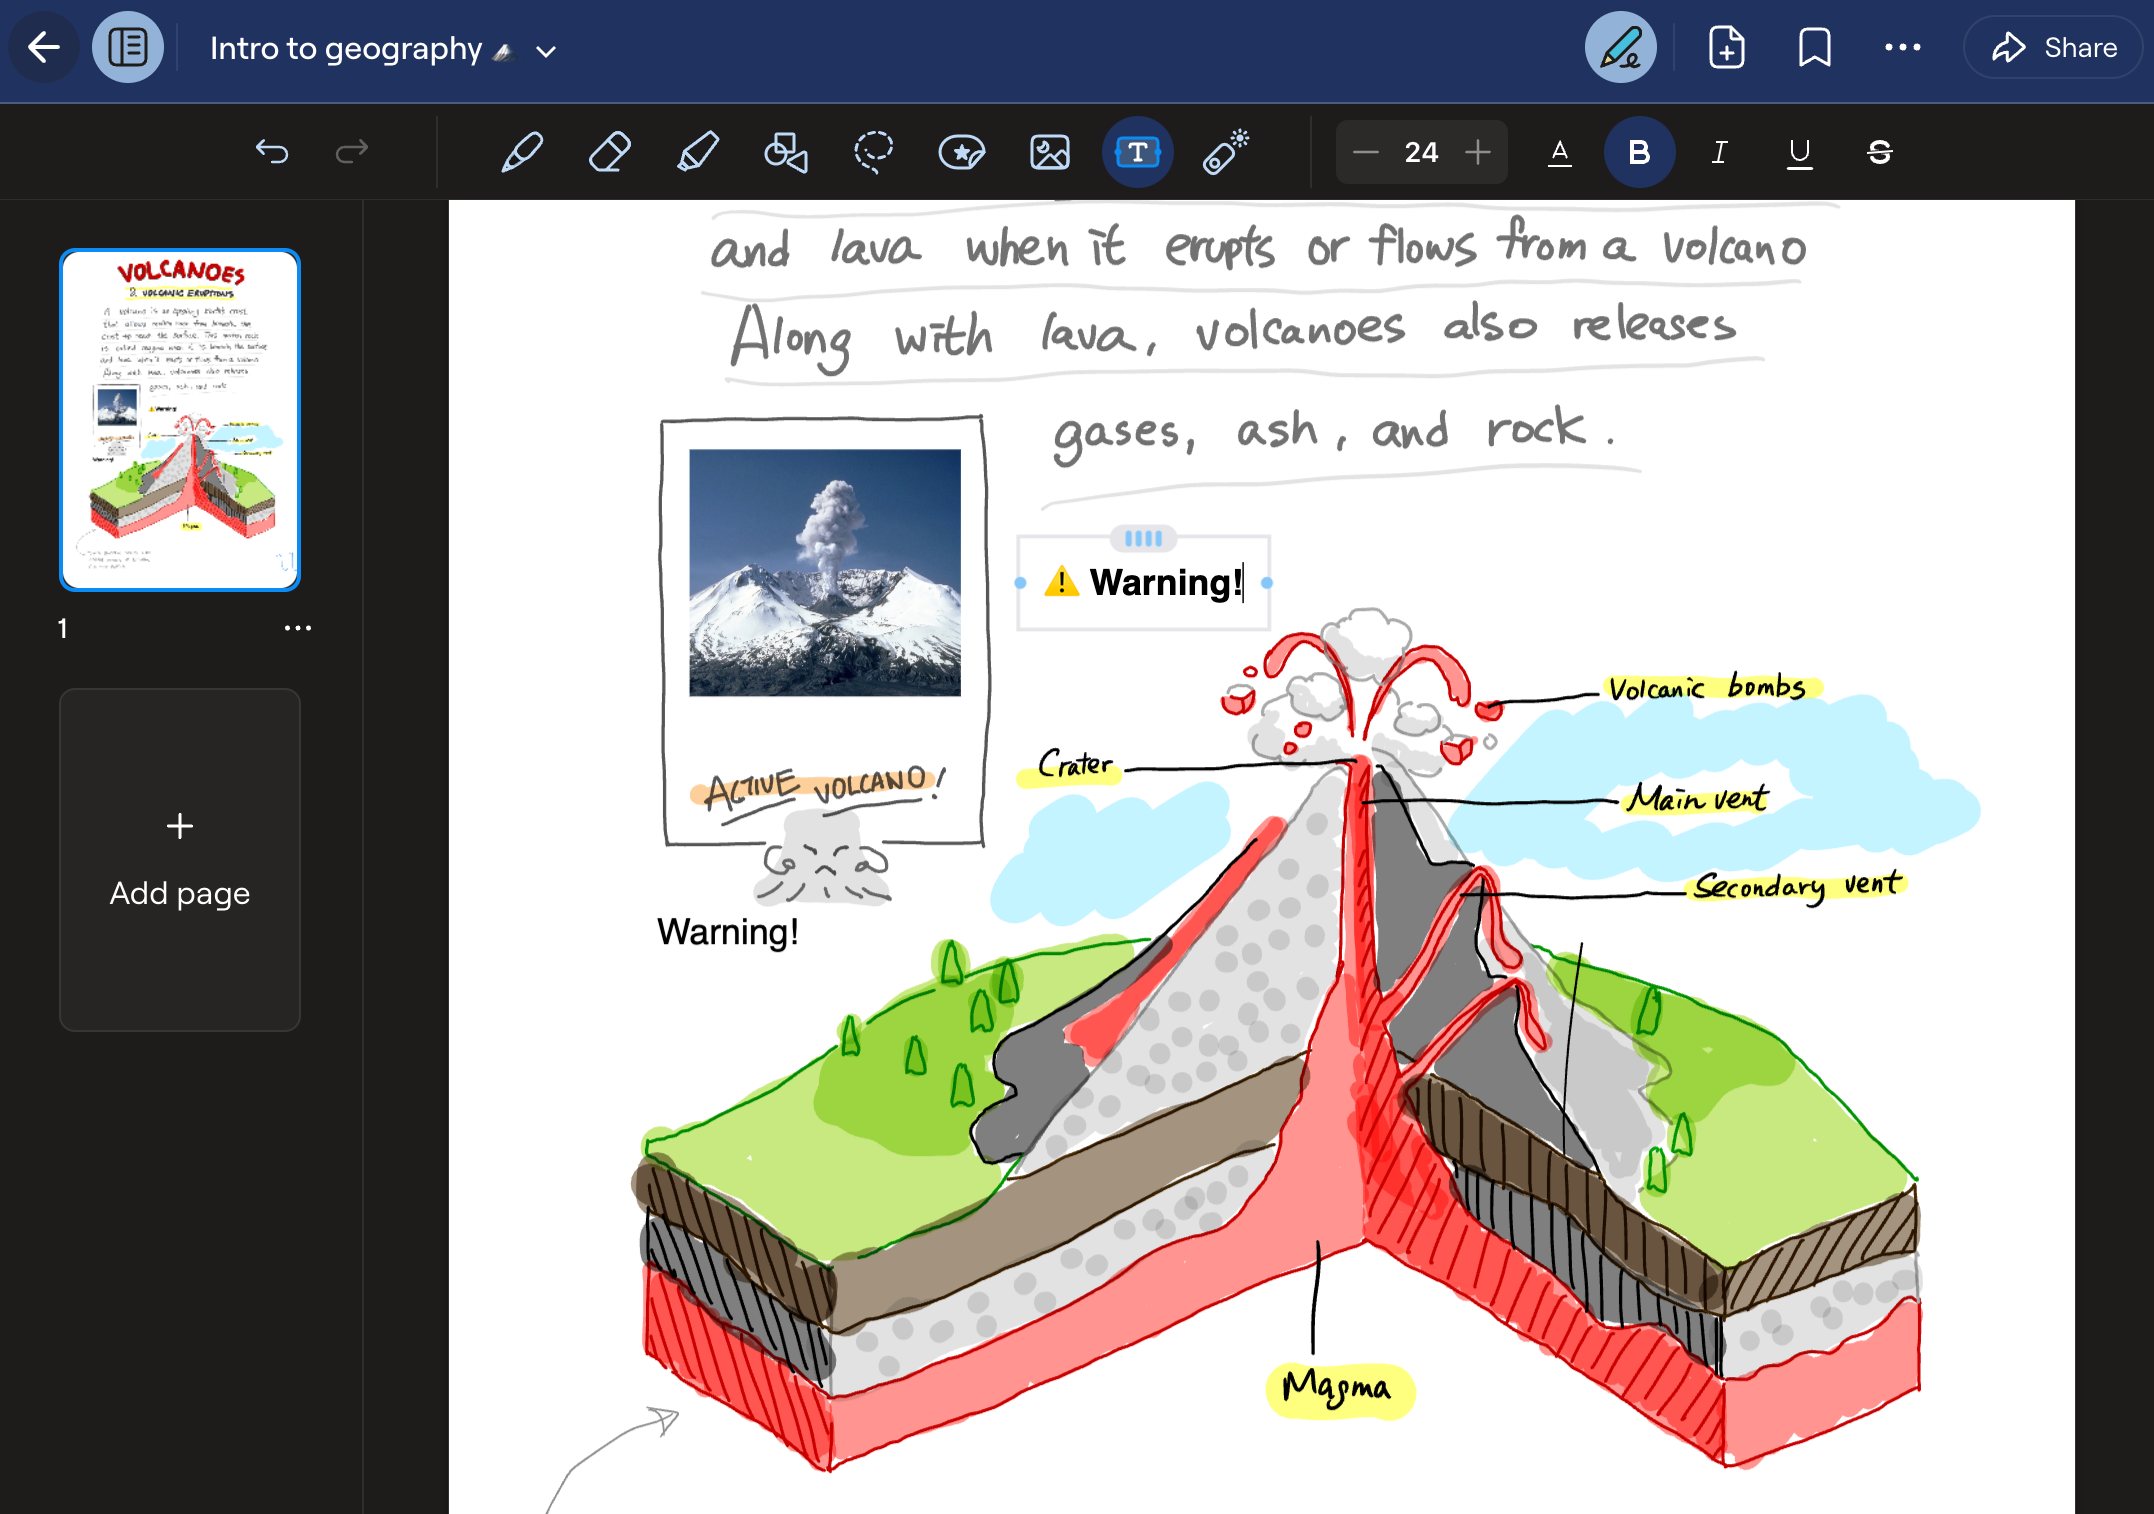Decrease font size with minus control
Image resolution: width=2154 pixels, height=1514 pixels.
pyautogui.click(x=1366, y=154)
